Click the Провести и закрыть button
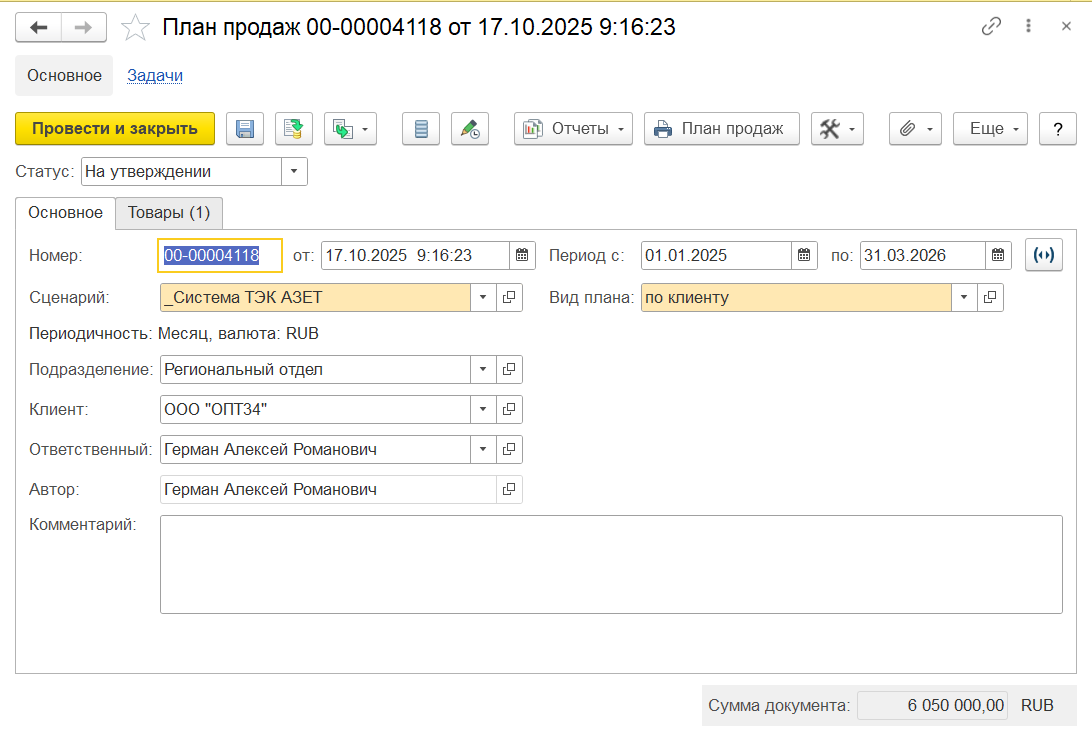 tap(115, 129)
